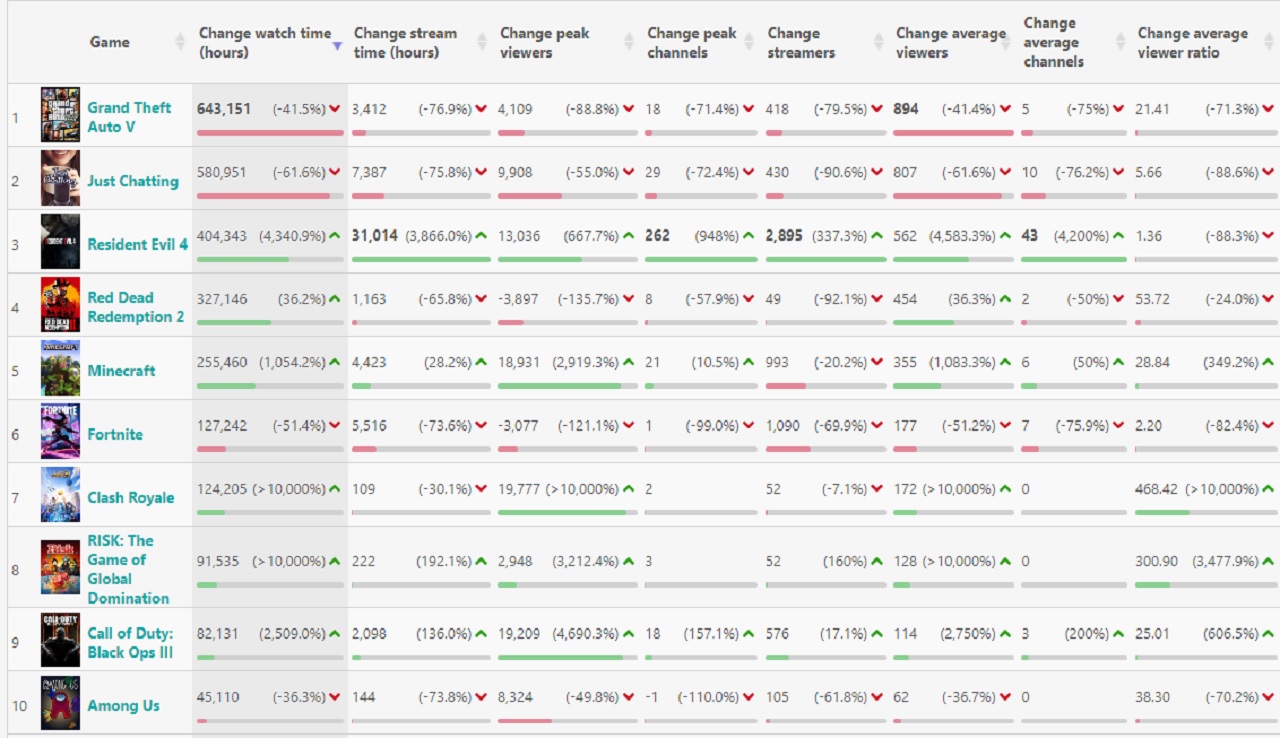This screenshot has width=1280, height=738.
Task: Open the Among Us cover thumbnail
Action: 60,704
